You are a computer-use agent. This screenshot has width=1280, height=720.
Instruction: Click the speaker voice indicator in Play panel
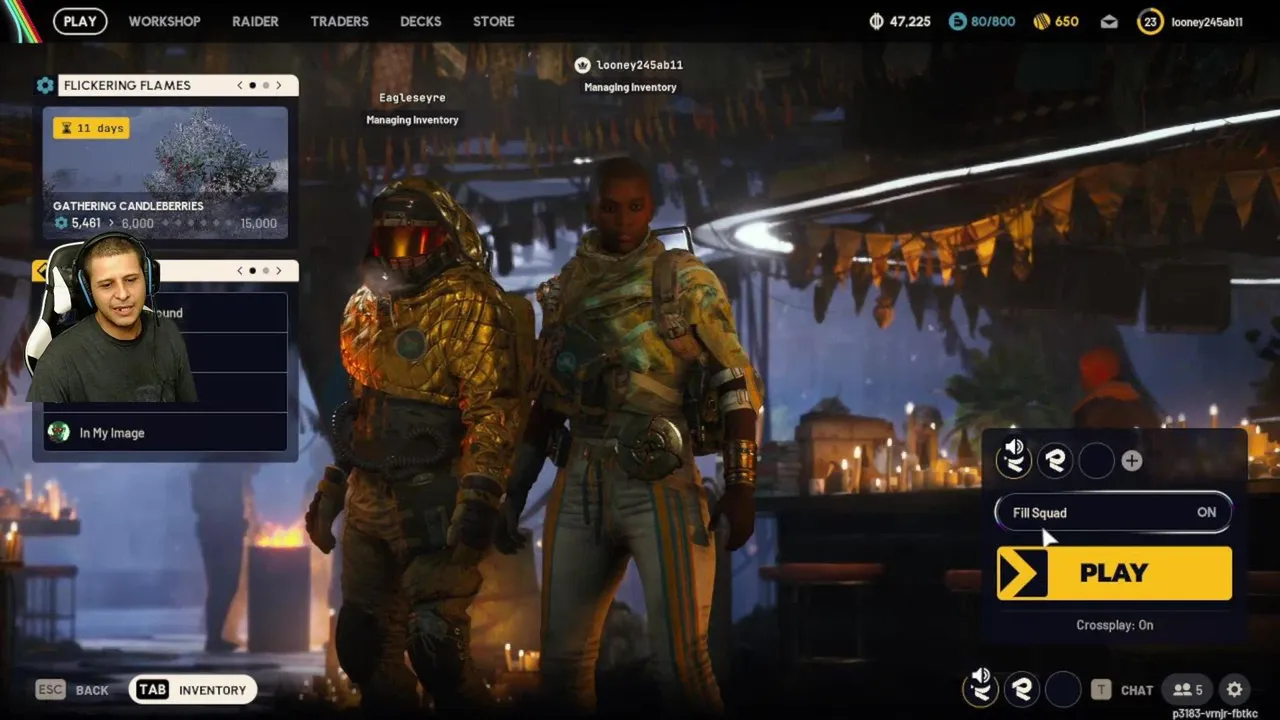click(x=1015, y=447)
